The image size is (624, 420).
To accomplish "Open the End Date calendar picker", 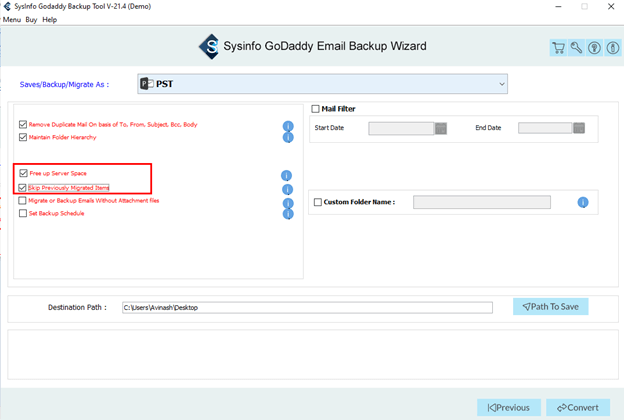I will pos(579,128).
